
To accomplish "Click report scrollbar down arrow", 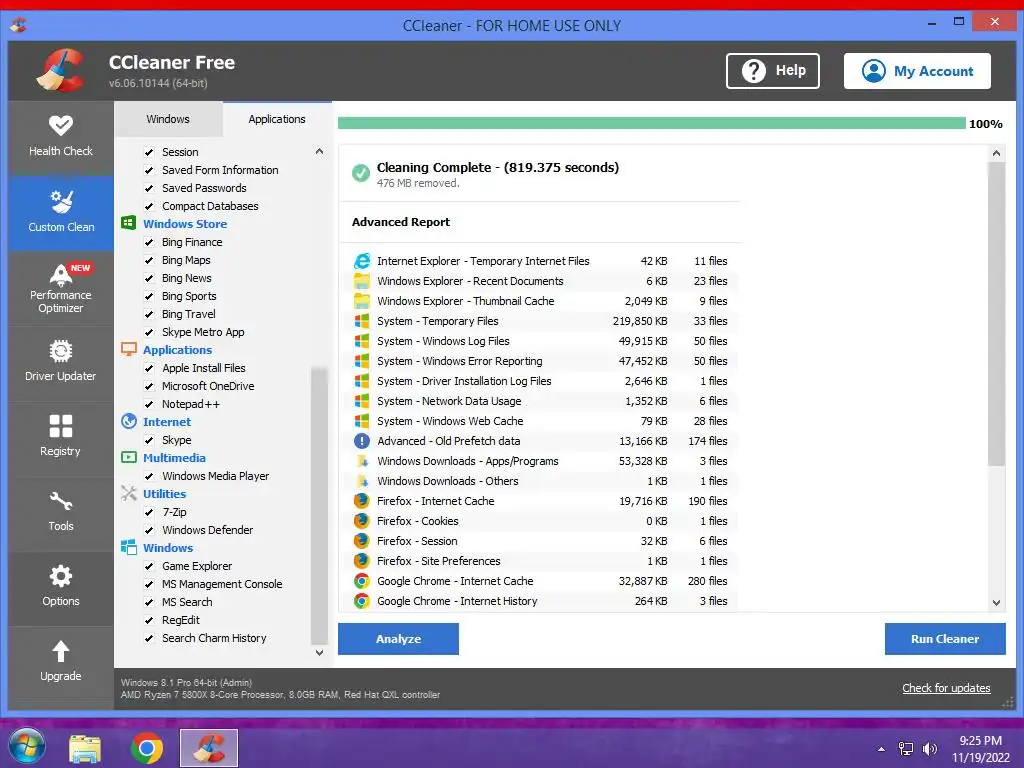I will 996,603.
